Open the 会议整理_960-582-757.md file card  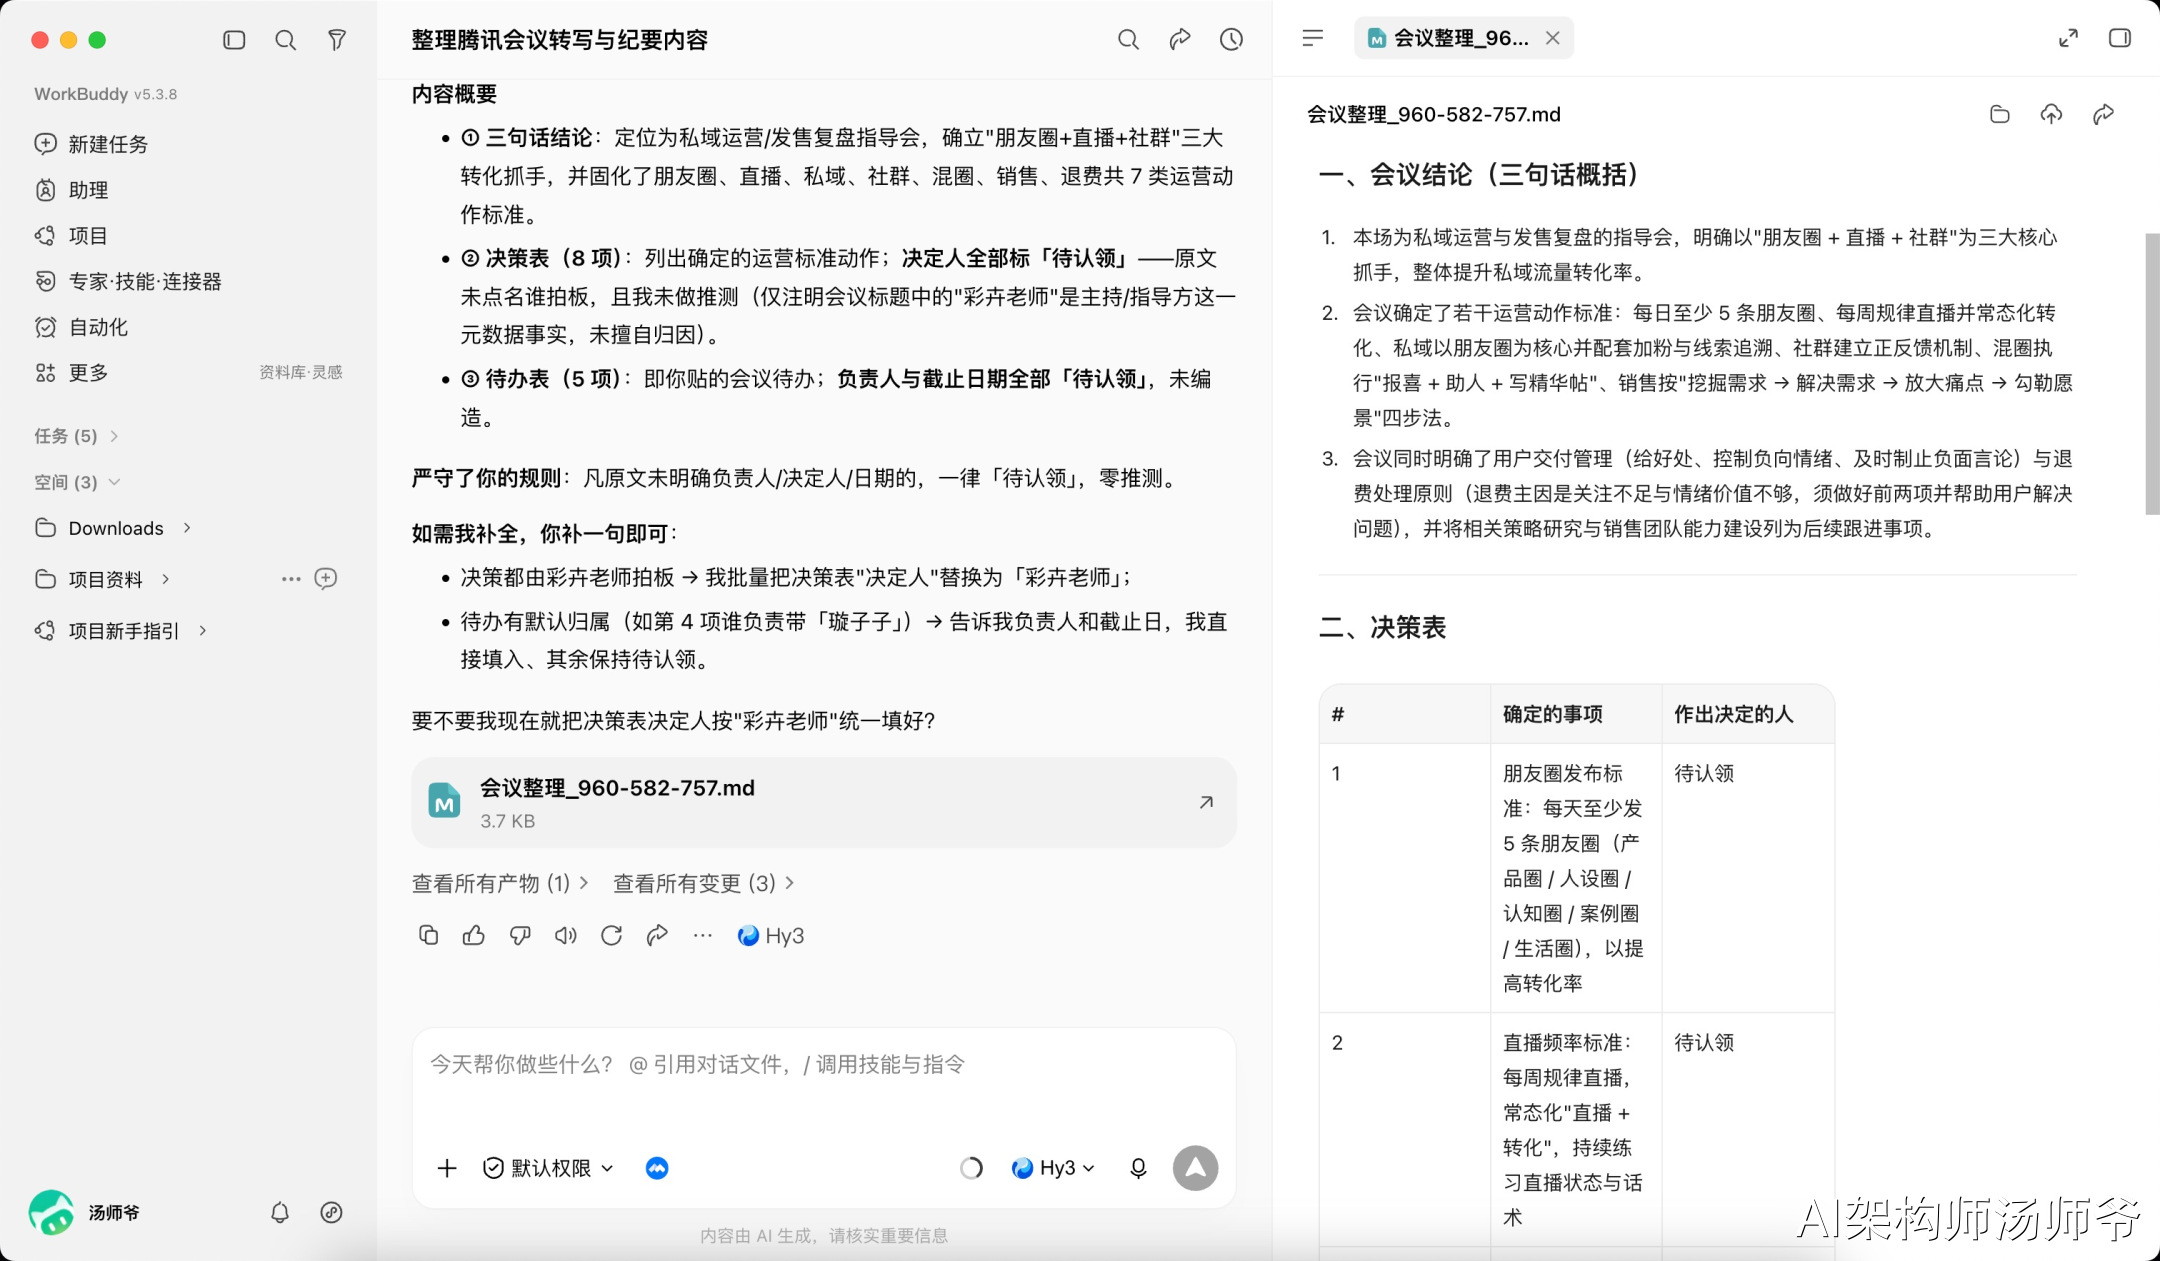click(x=824, y=803)
